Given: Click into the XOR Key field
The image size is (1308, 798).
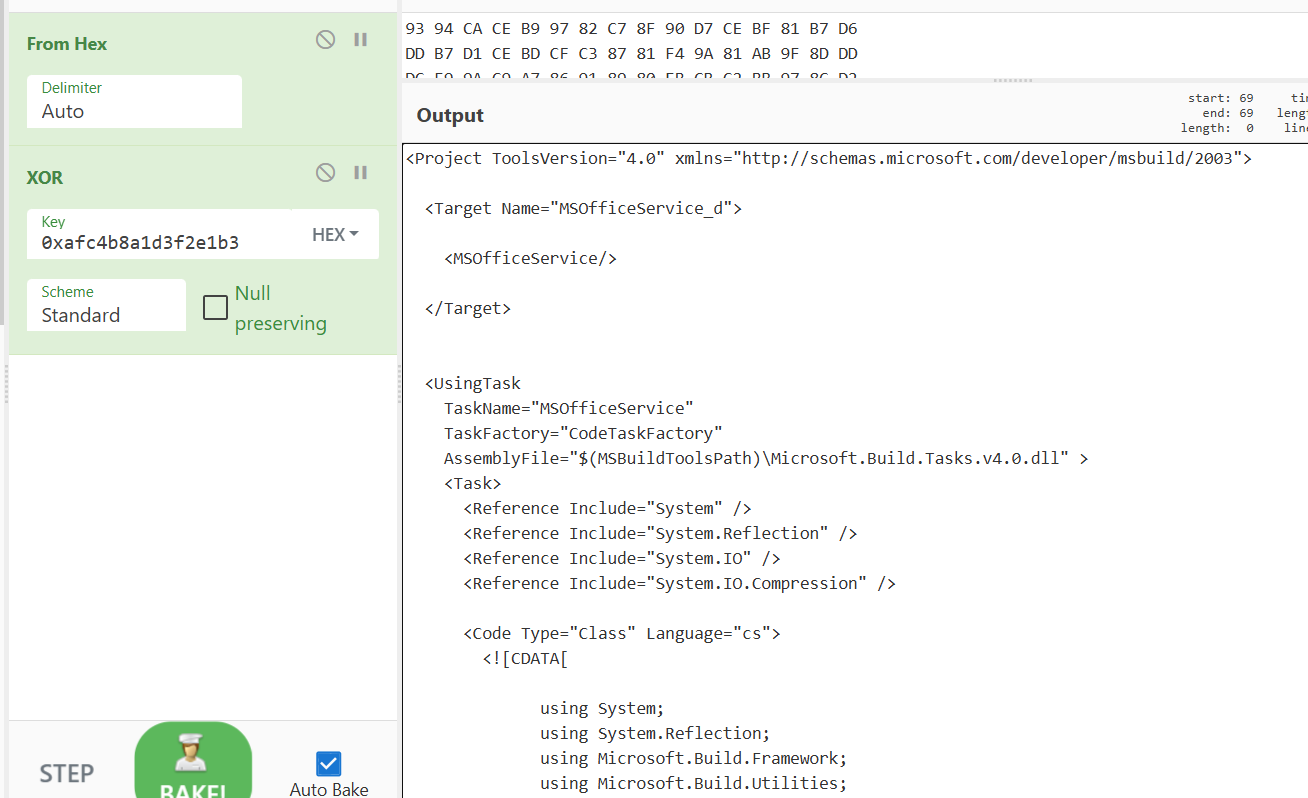Looking at the screenshot, I should [x=160, y=234].
